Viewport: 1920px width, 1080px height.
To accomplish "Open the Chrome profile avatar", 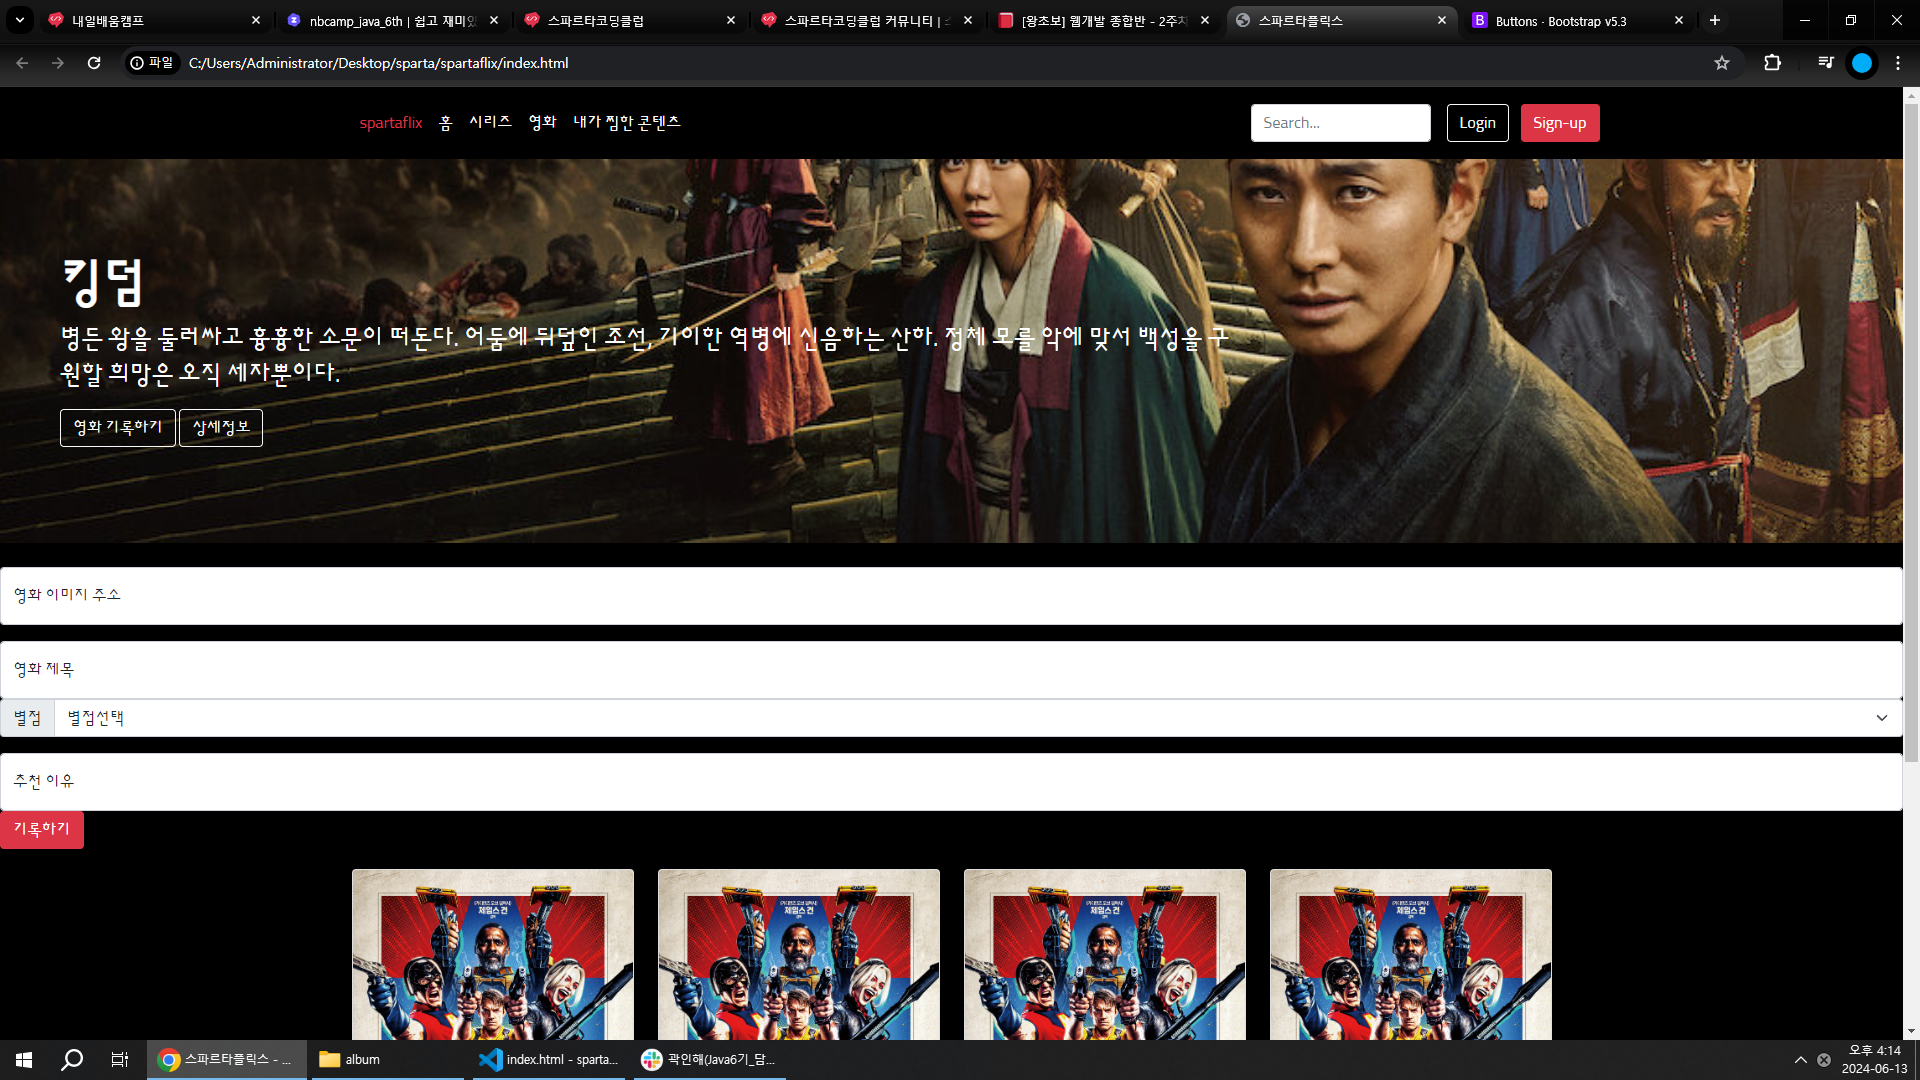I will (x=1862, y=63).
